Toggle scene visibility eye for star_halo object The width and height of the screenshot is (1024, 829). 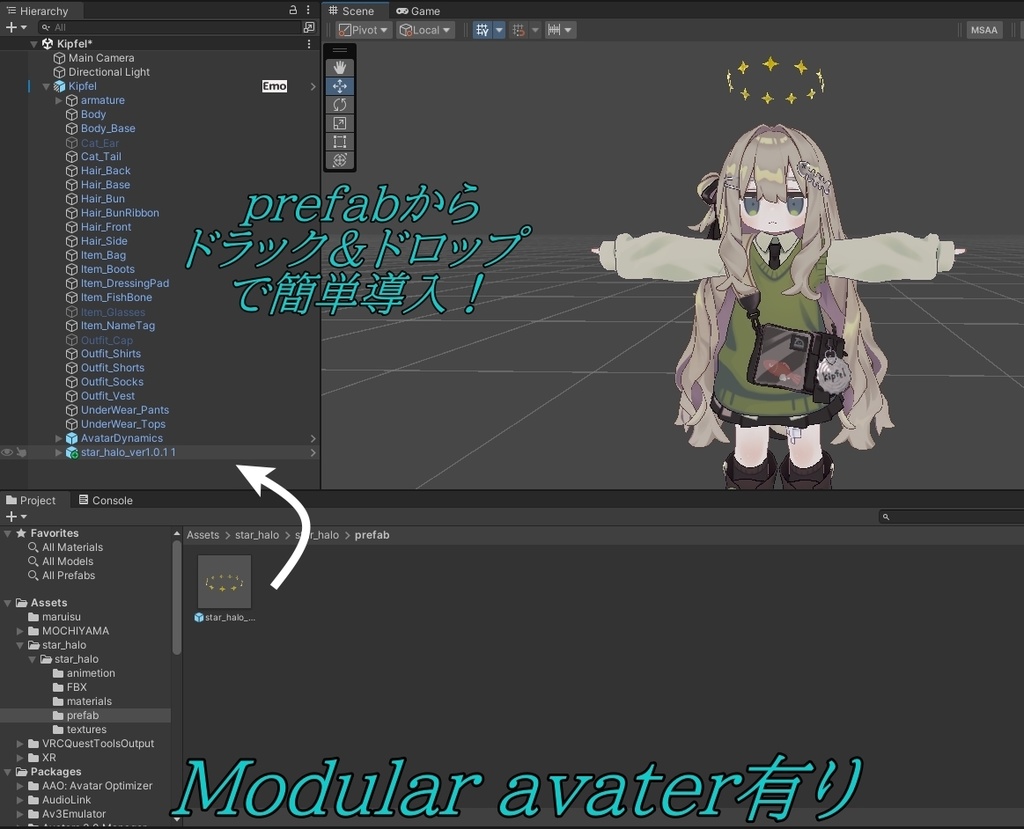pyautogui.click(x=7, y=452)
